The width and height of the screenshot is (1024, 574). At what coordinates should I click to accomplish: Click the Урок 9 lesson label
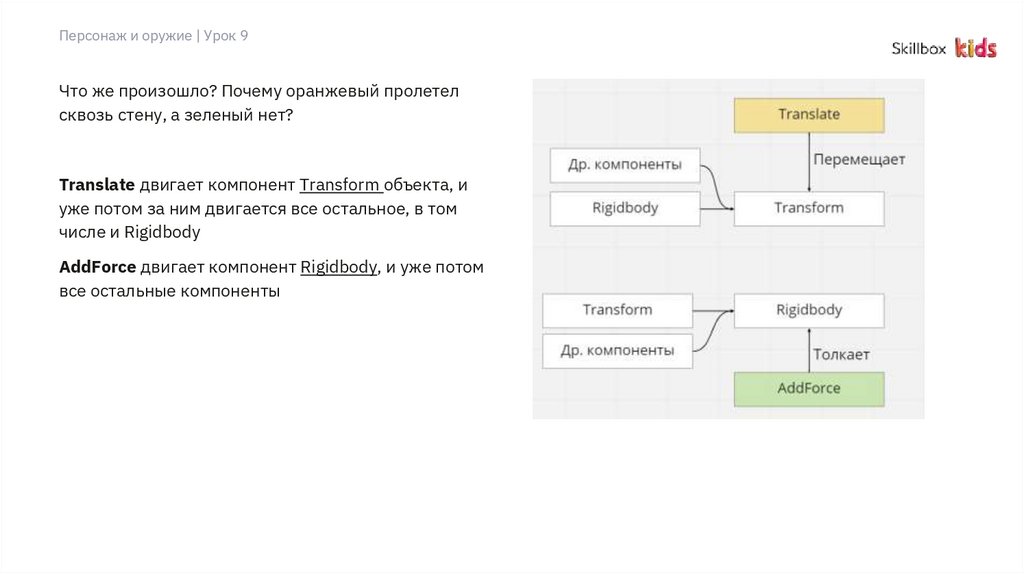[x=226, y=36]
